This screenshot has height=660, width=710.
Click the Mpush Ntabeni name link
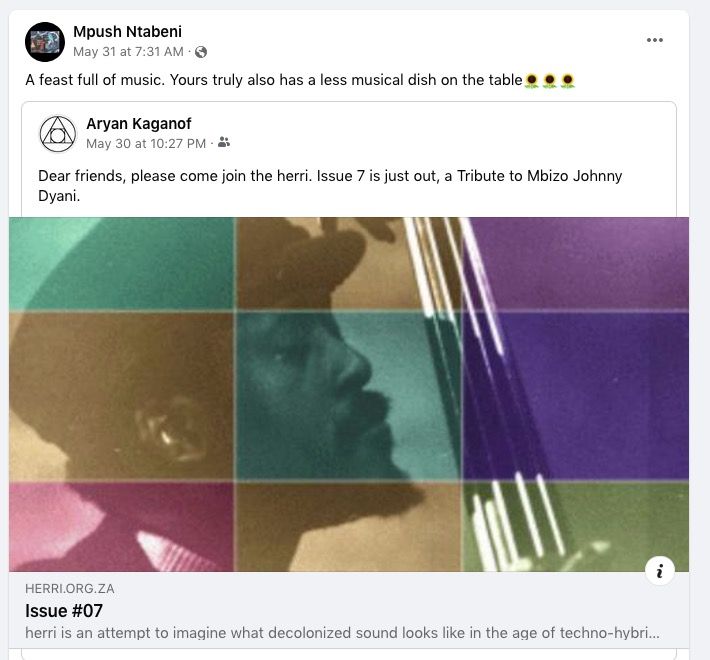[128, 32]
